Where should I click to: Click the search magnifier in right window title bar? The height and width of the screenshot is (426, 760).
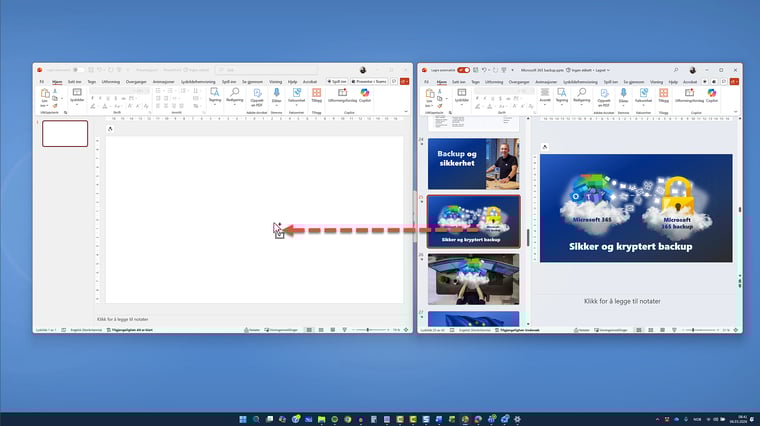(676, 70)
